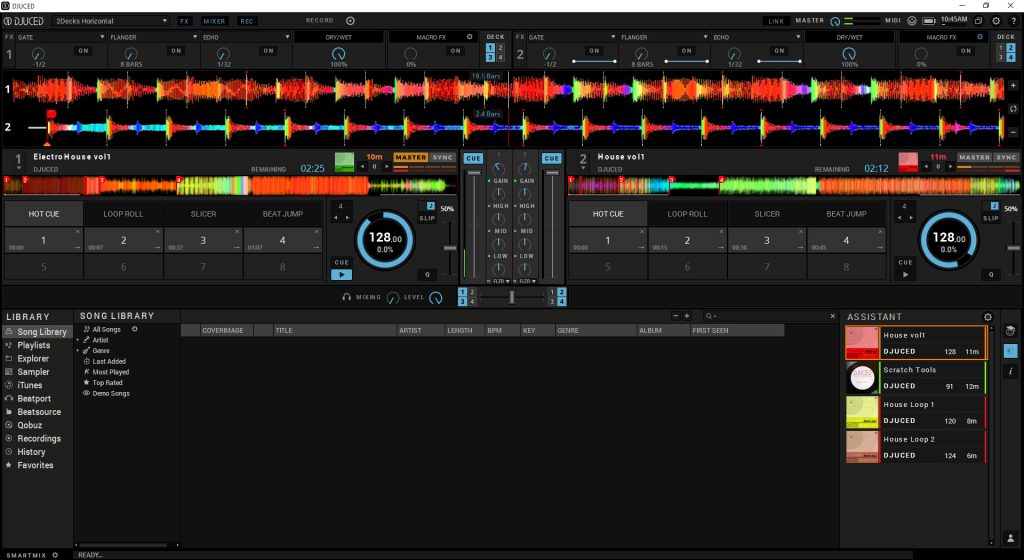Click Most Played in Song Library tree

click(110, 372)
